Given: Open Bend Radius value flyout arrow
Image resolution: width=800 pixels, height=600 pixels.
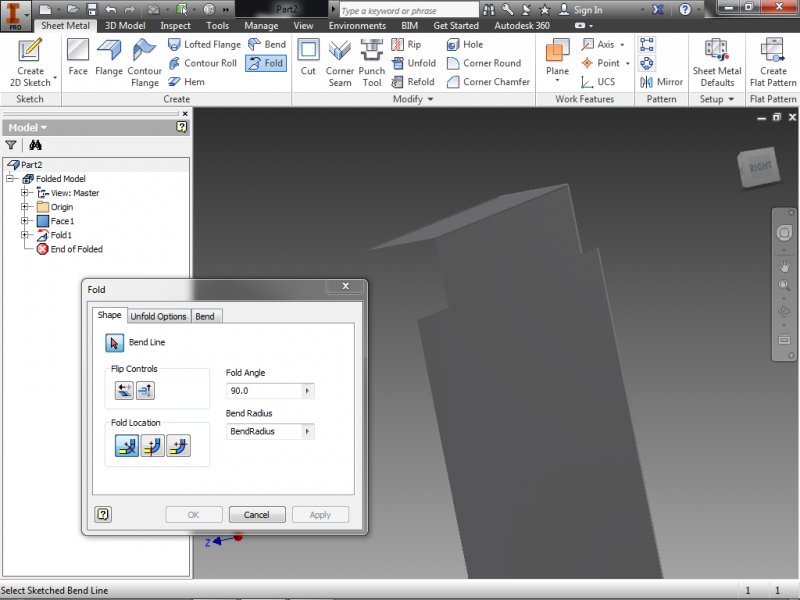Looking at the screenshot, I should (307, 432).
